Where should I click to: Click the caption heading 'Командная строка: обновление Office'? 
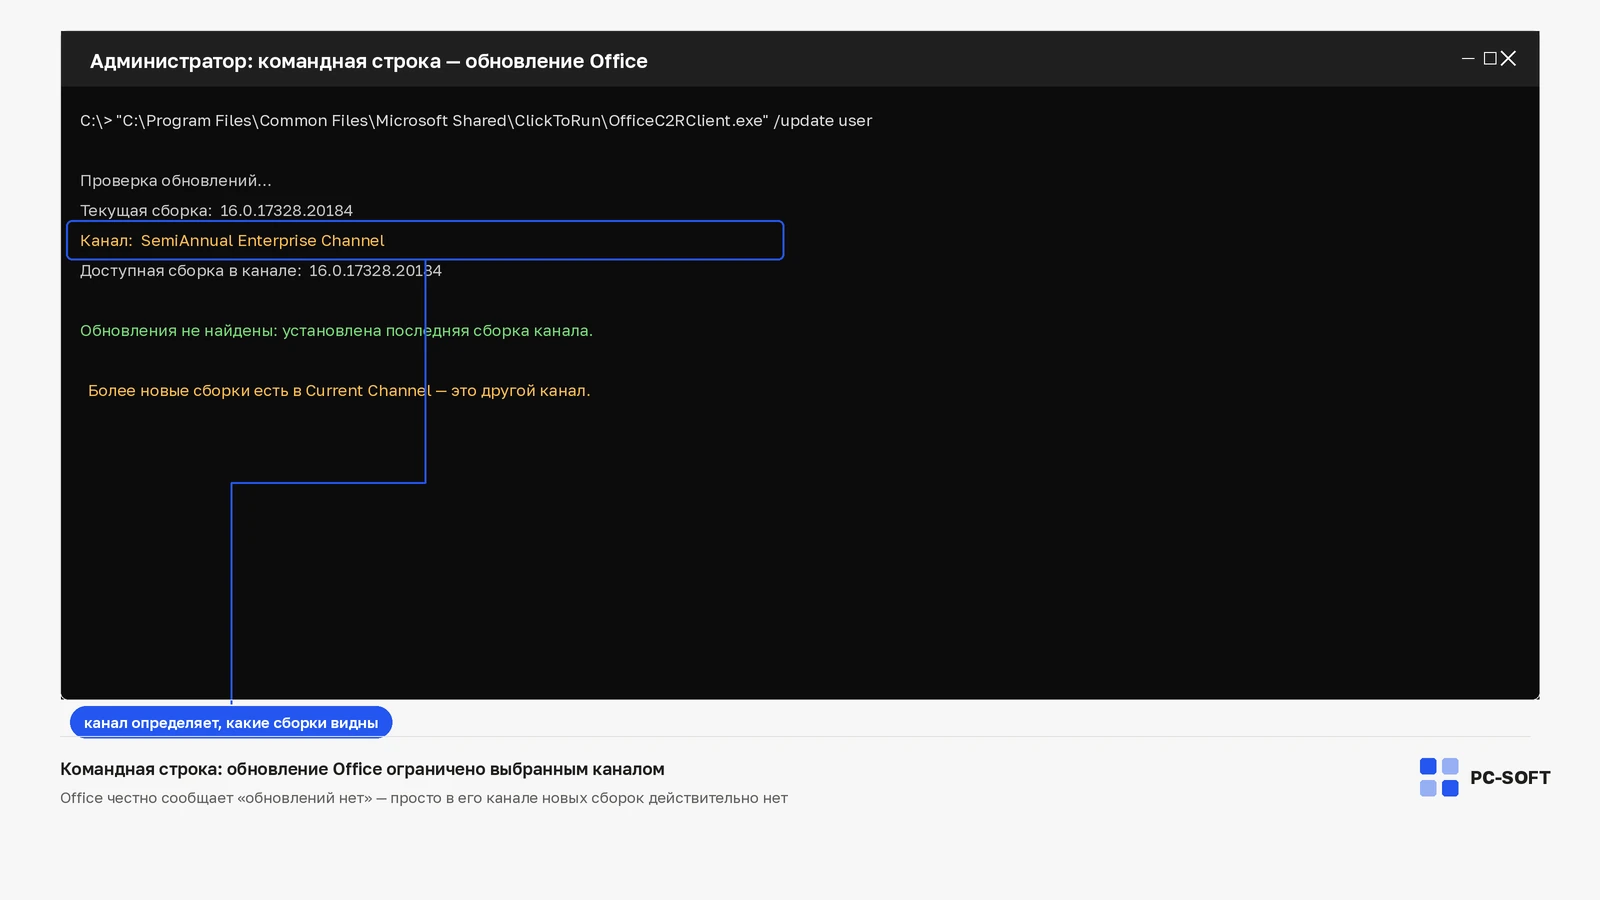[362, 769]
